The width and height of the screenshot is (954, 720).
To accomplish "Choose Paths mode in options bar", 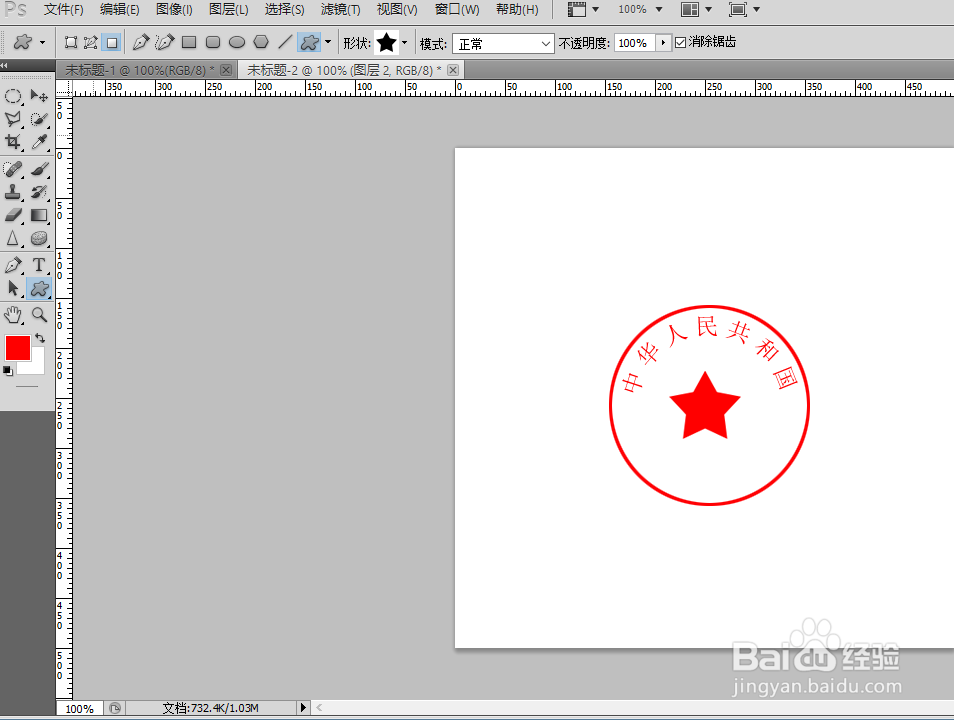I will (91, 43).
